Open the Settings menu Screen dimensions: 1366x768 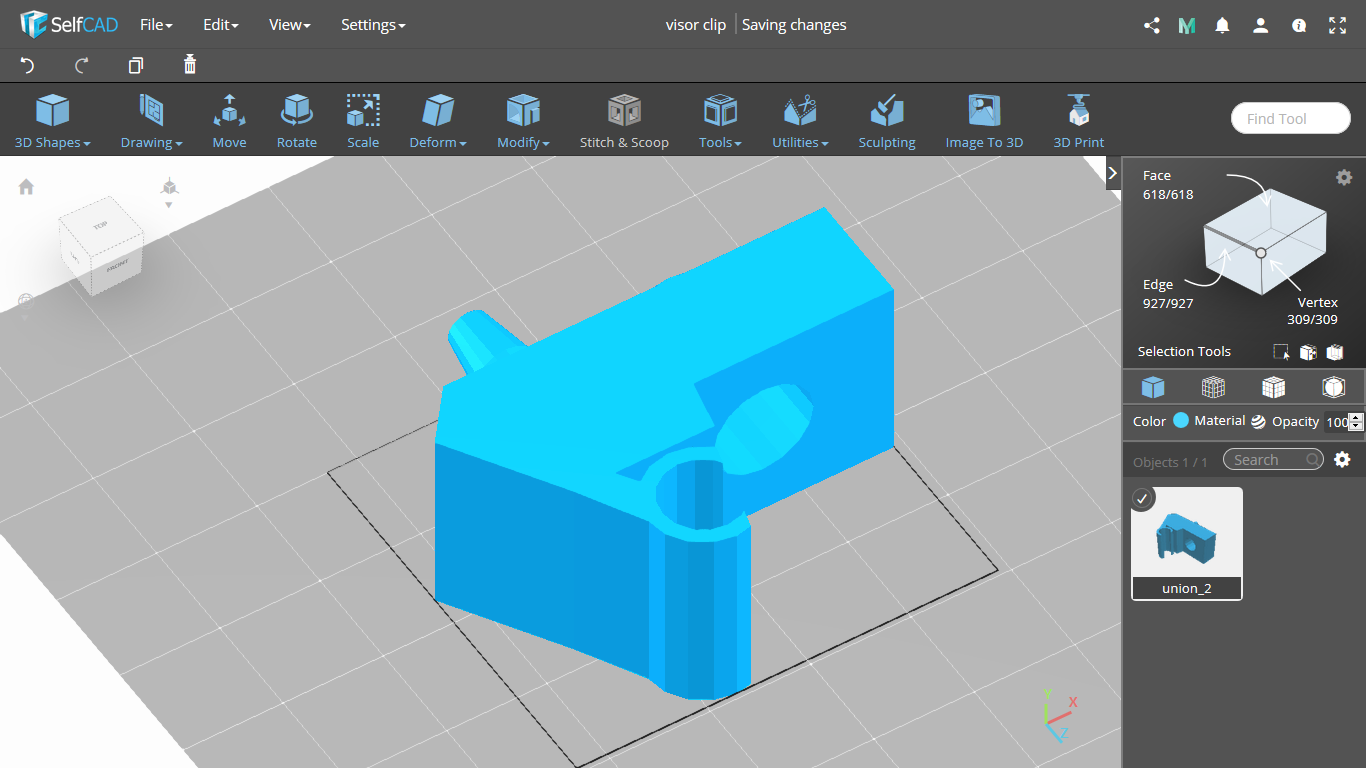coord(373,25)
